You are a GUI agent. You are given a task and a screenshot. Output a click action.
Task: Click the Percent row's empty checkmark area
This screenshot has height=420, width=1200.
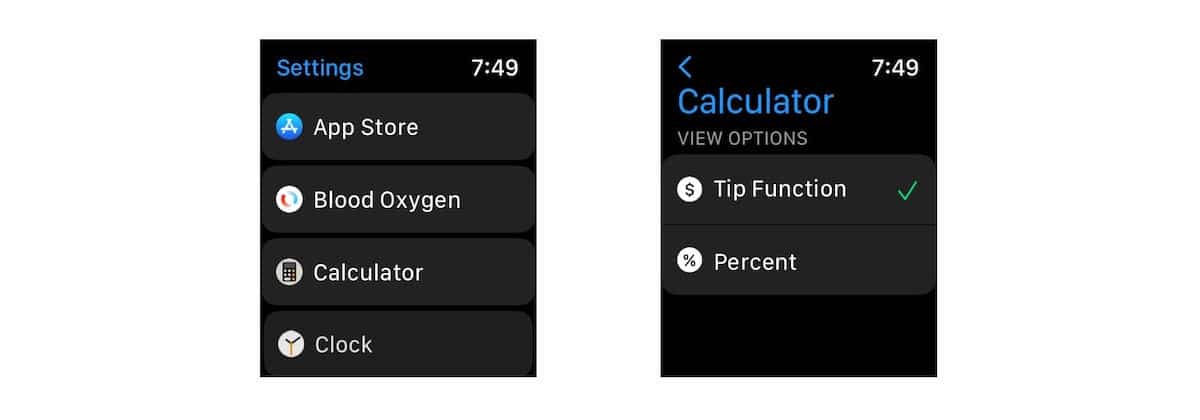[x=907, y=262]
